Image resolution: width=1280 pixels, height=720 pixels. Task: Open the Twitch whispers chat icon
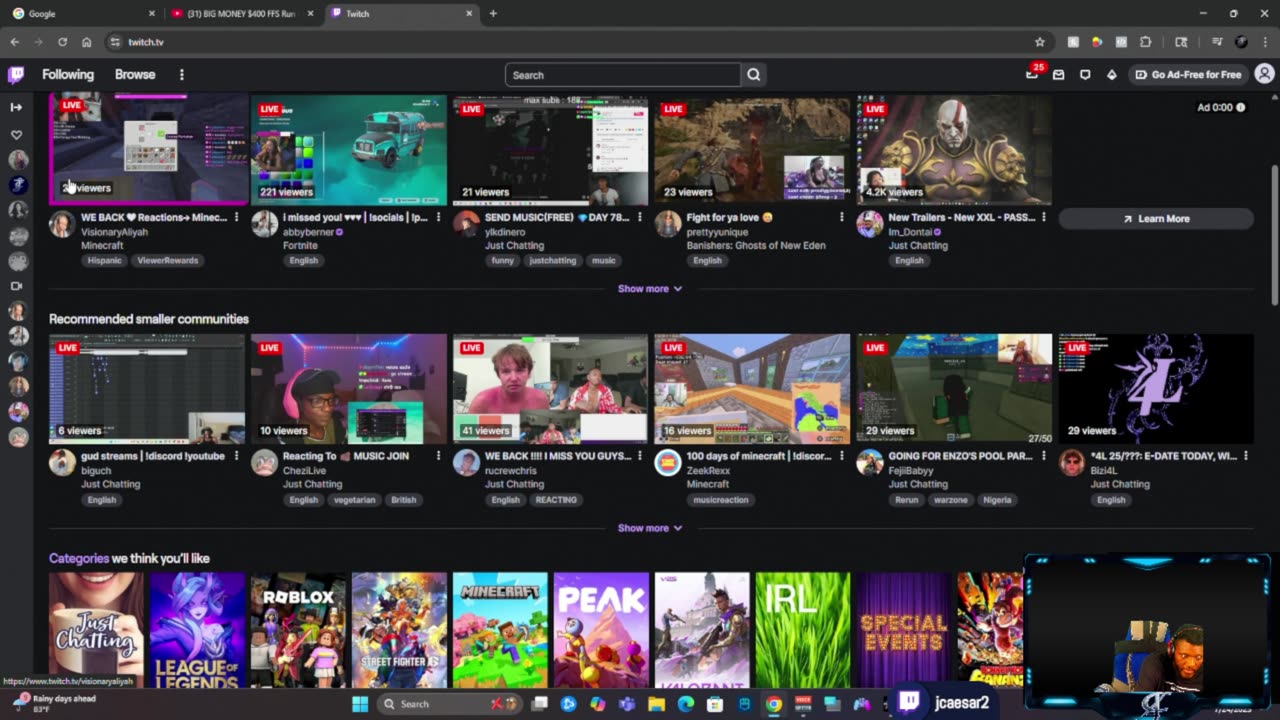click(1085, 75)
